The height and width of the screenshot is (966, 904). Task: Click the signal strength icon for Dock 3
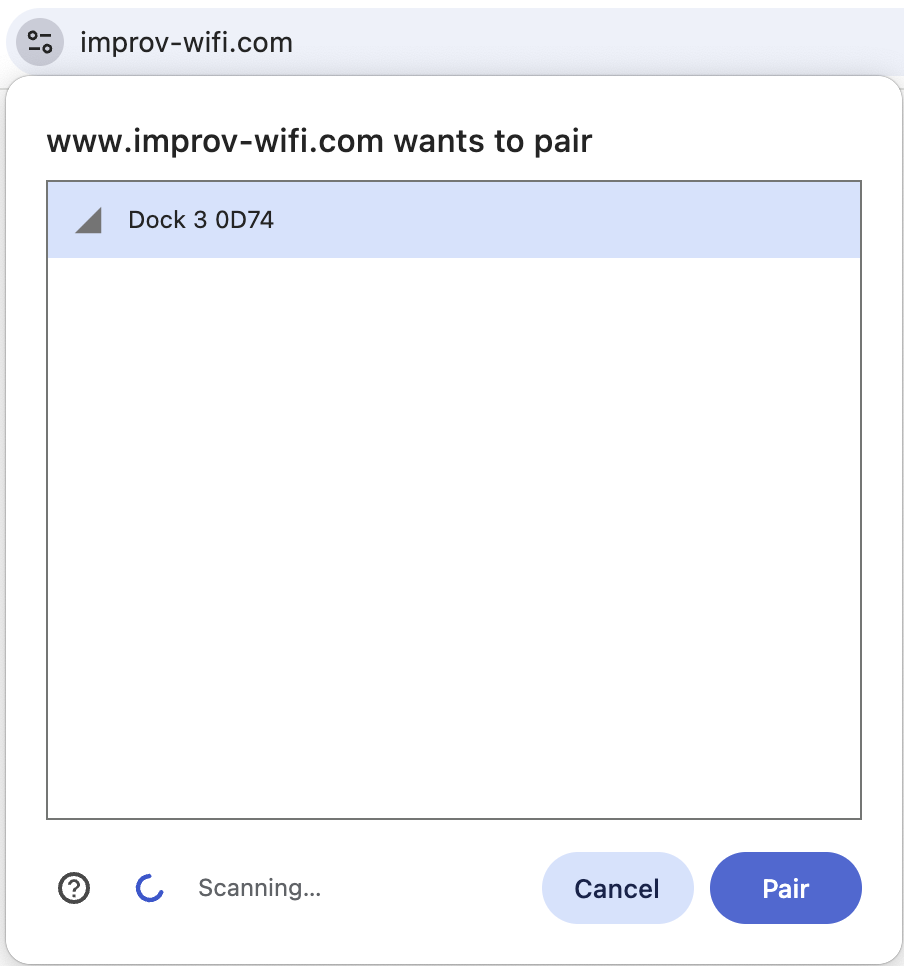[88, 220]
